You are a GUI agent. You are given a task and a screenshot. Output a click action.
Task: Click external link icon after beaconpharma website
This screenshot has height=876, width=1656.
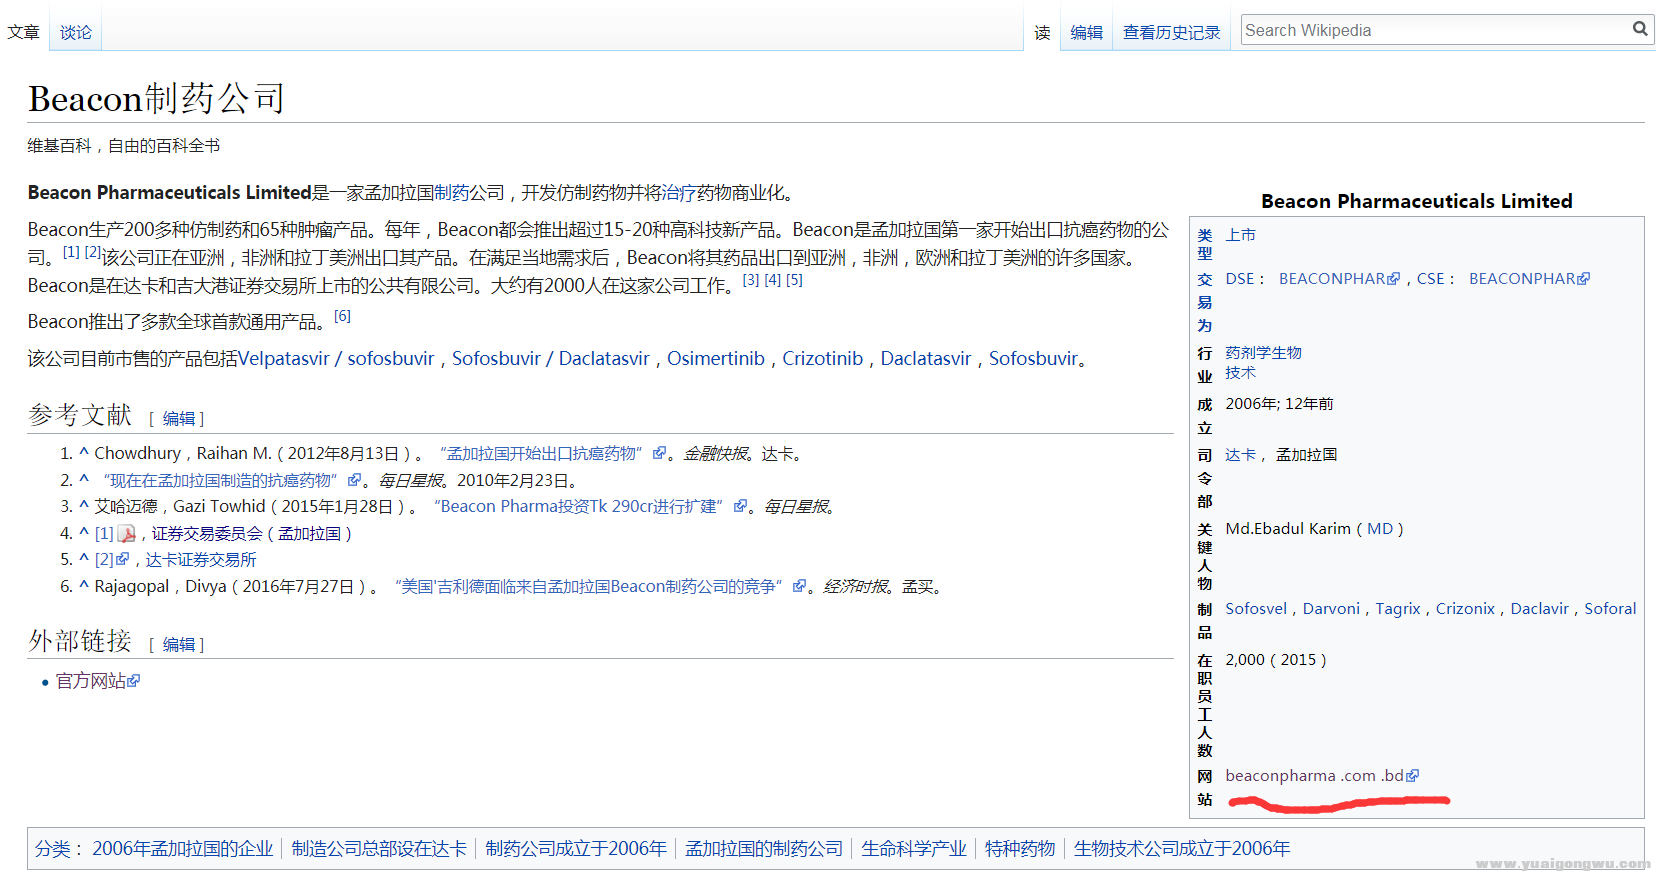(x=1413, y=776)
